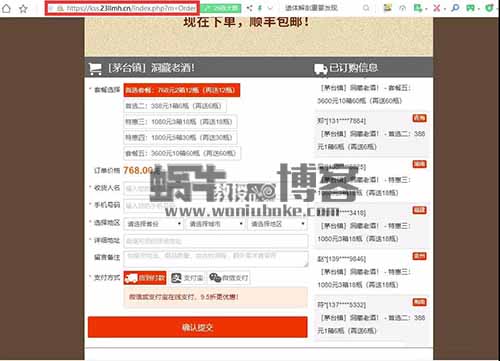Click the message remarks textarea
This screenshot has width=500, height=361.
click(x=216, y=259)
